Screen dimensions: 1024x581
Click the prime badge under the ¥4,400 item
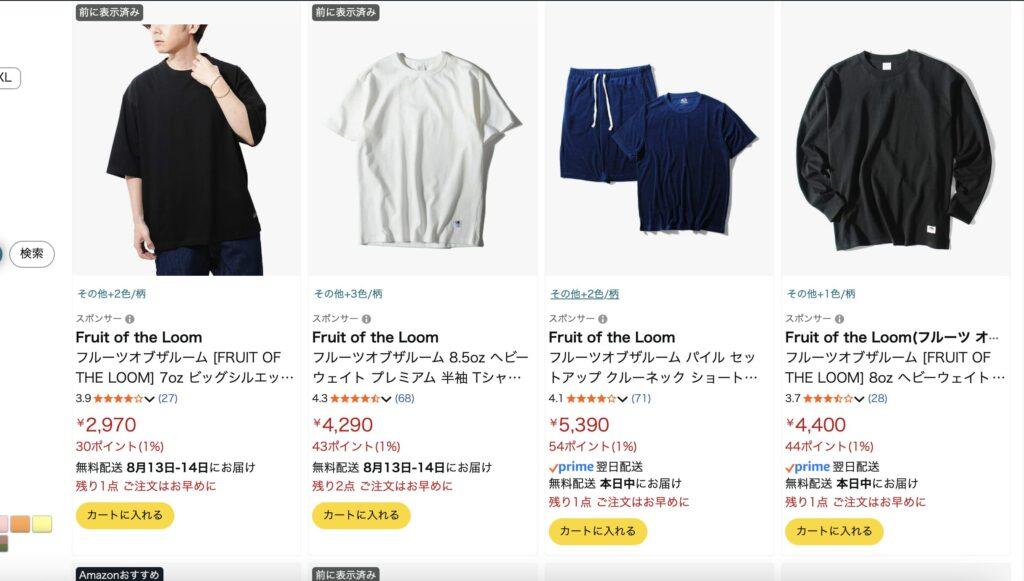pyautogui.click(x=808, y=467)
